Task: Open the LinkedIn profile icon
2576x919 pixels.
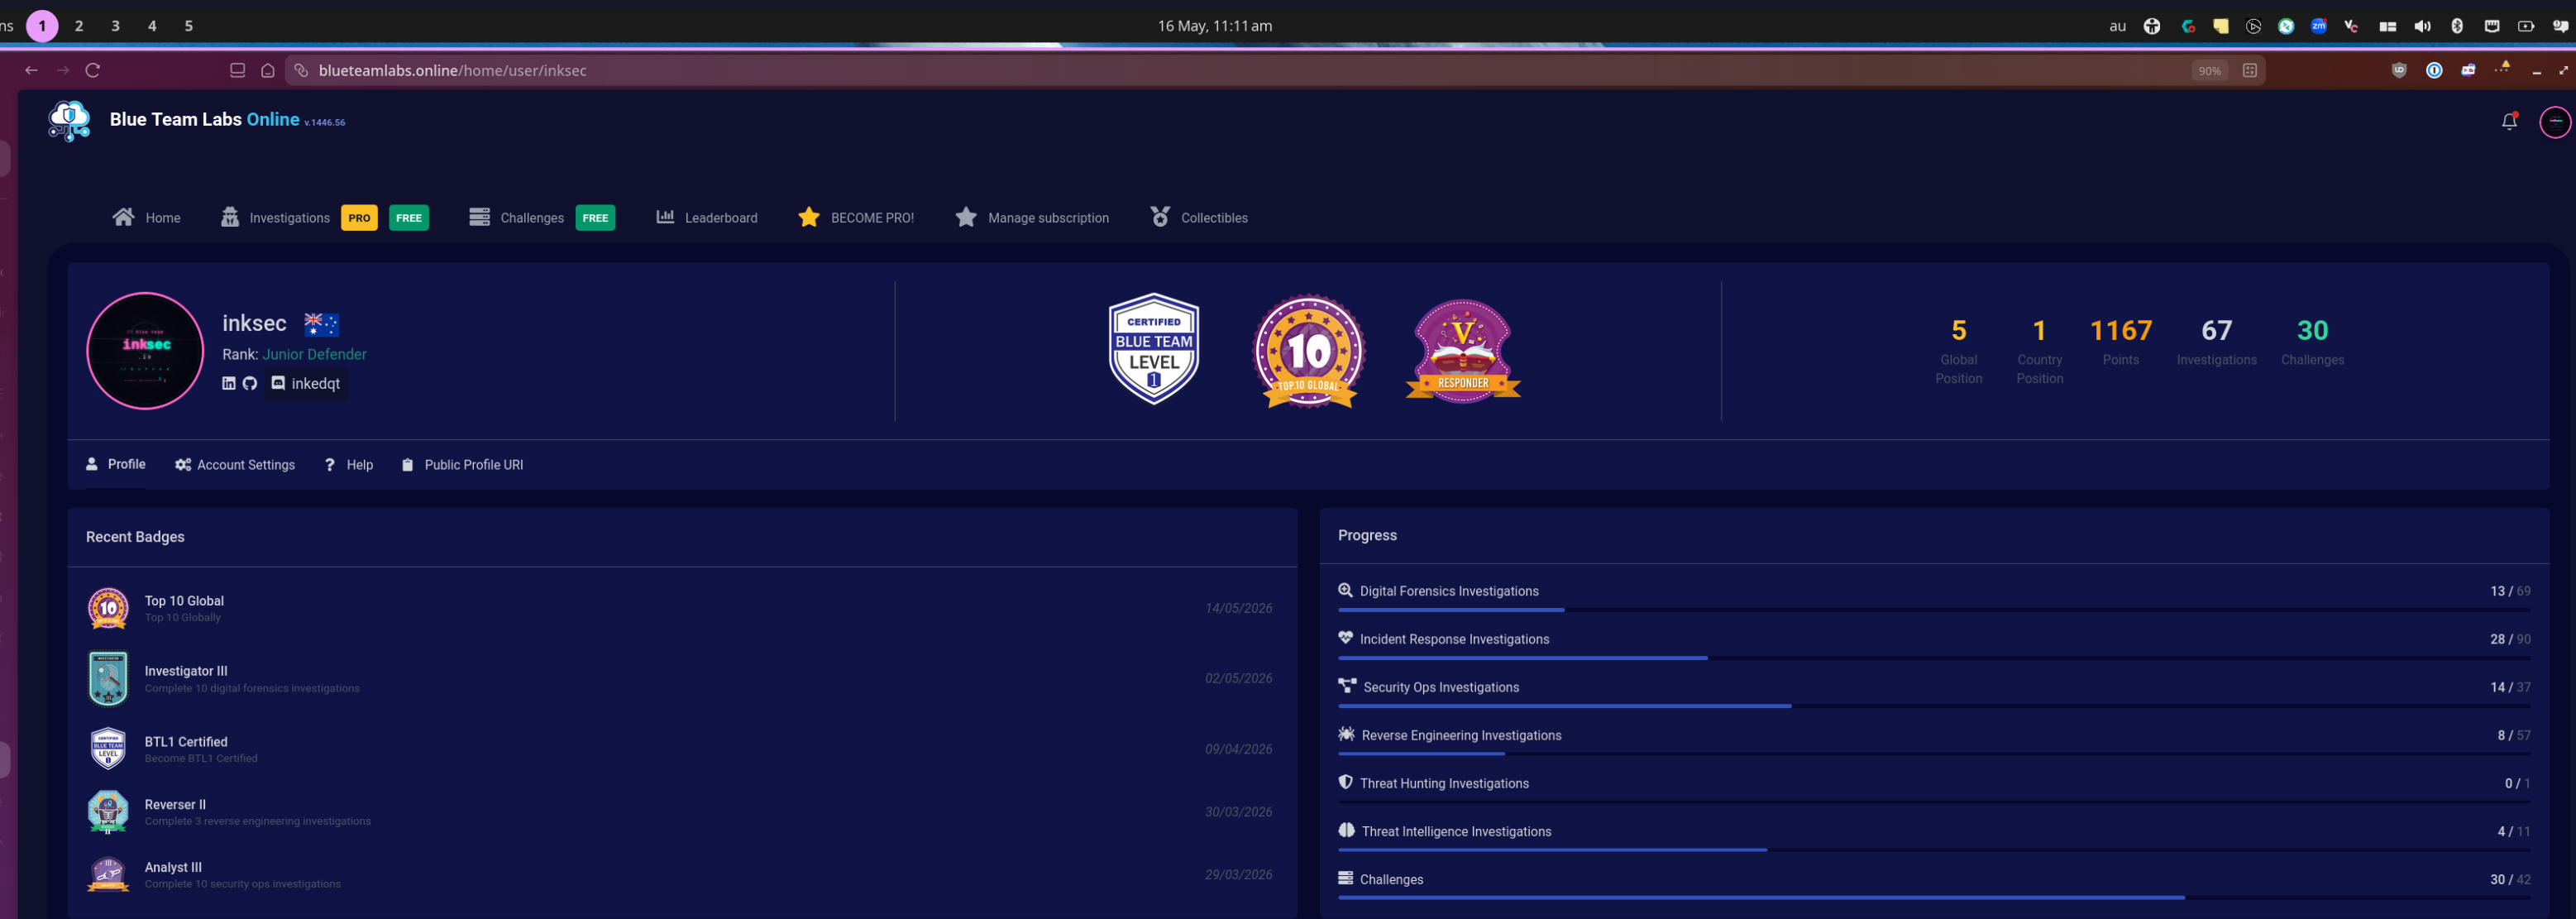Action: pyautogui.click(x=229, y=383)
